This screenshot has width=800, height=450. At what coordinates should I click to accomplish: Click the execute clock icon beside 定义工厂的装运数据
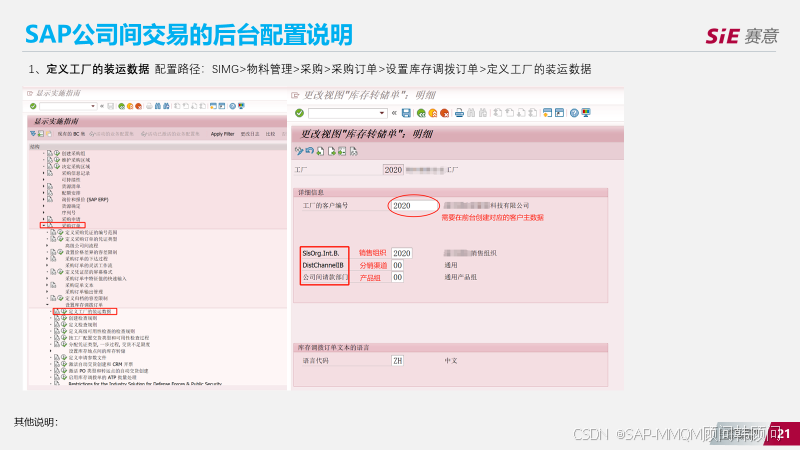[64, 311]
